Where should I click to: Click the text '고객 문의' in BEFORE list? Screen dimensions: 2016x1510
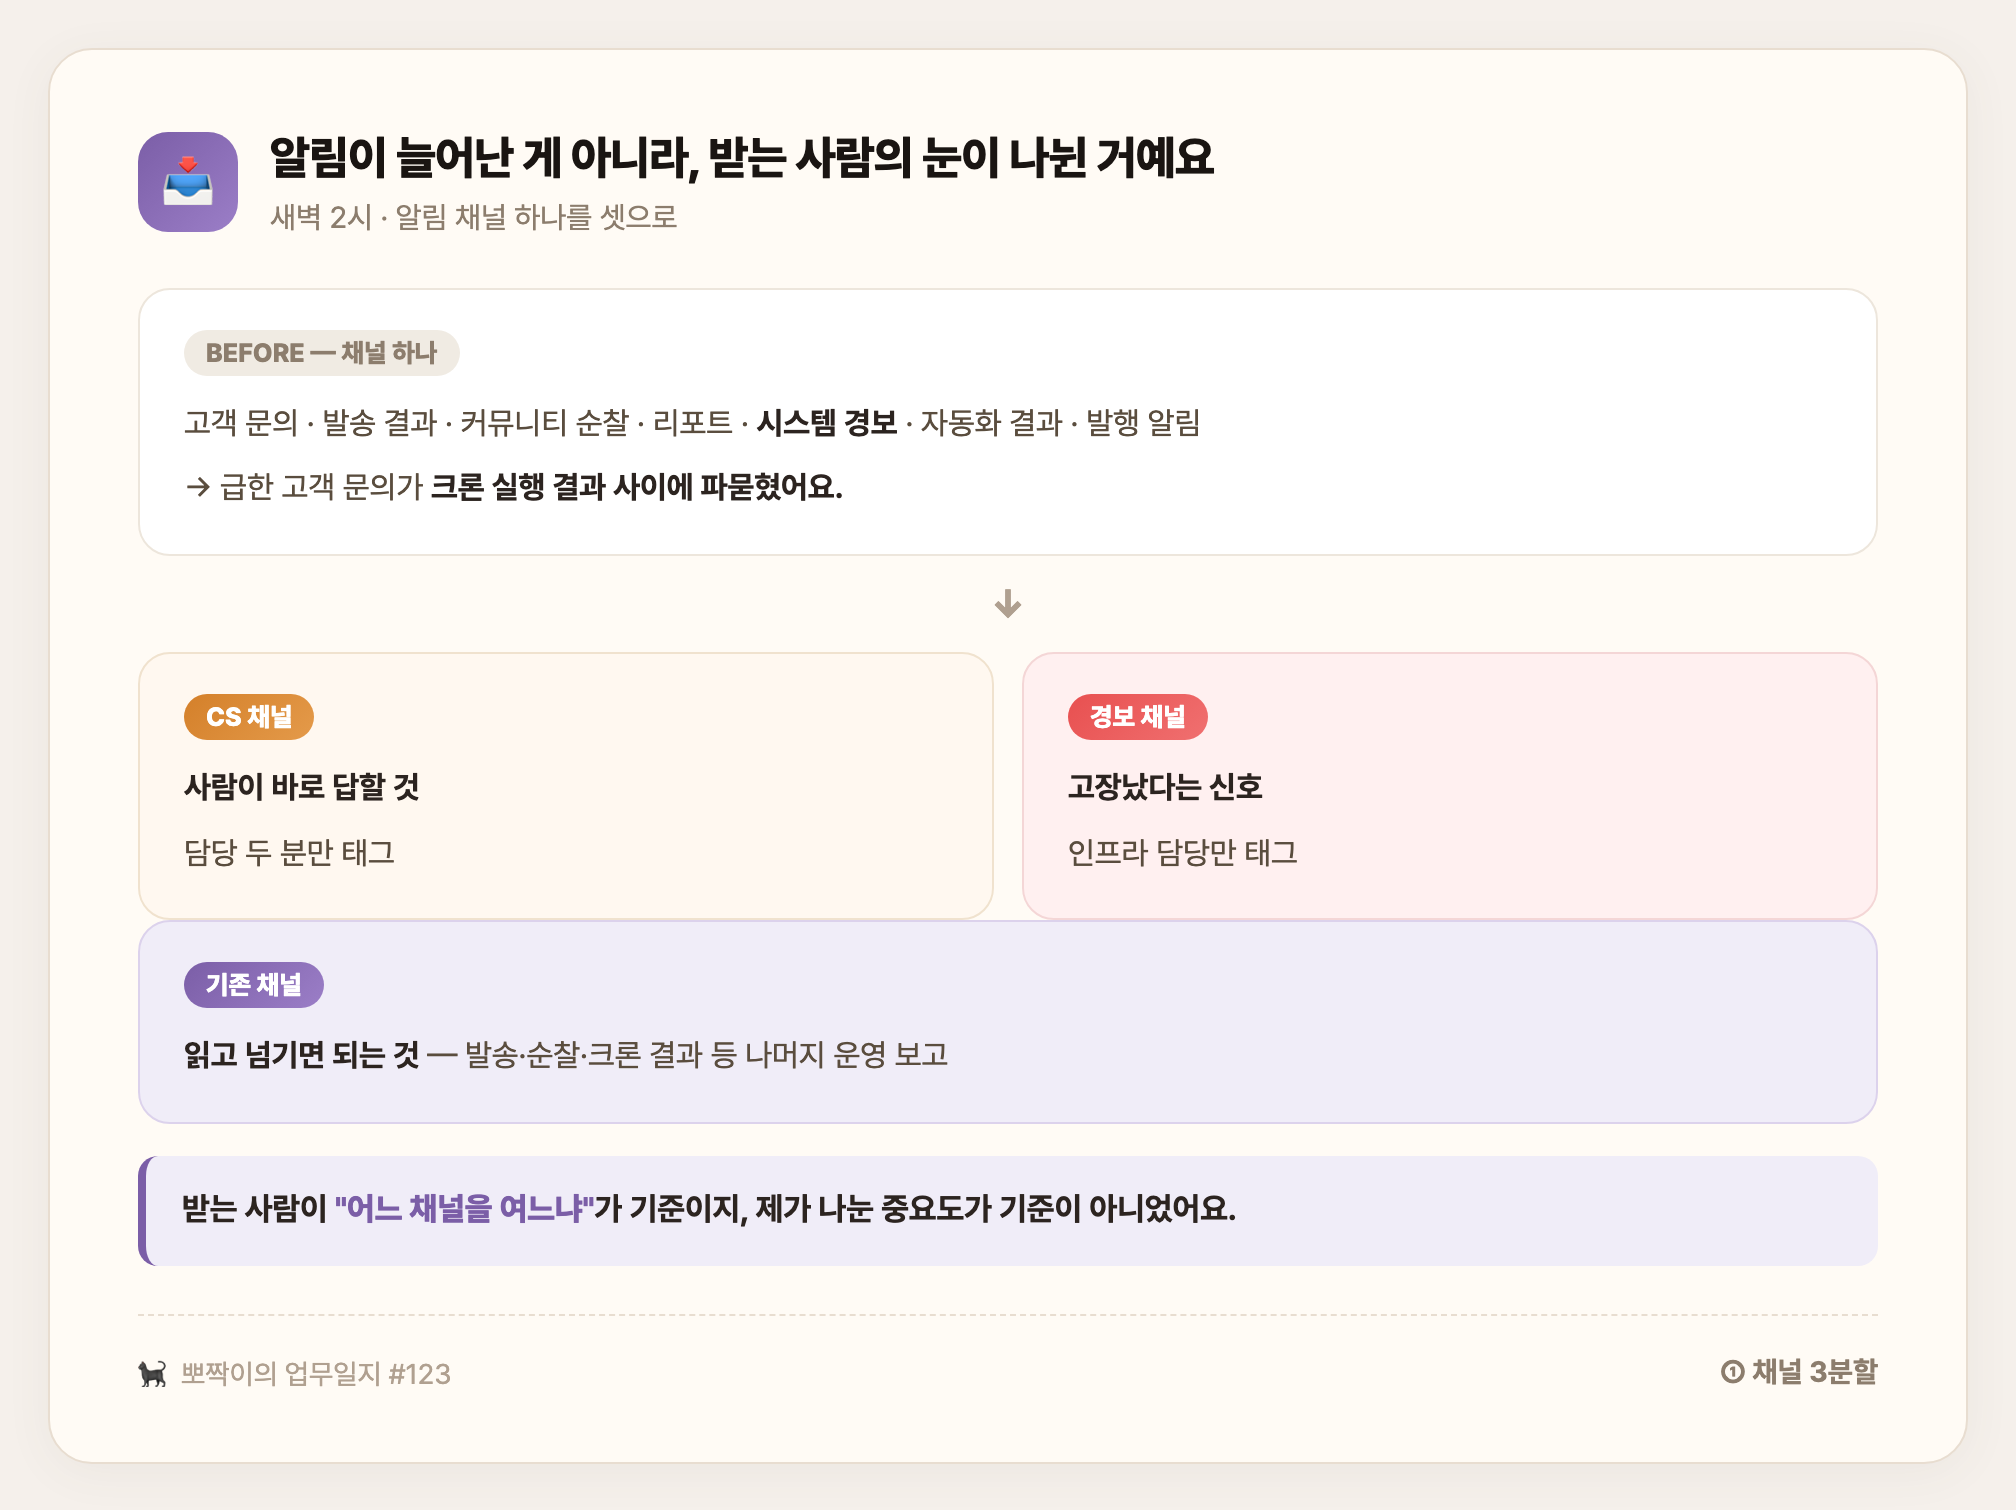241,422
